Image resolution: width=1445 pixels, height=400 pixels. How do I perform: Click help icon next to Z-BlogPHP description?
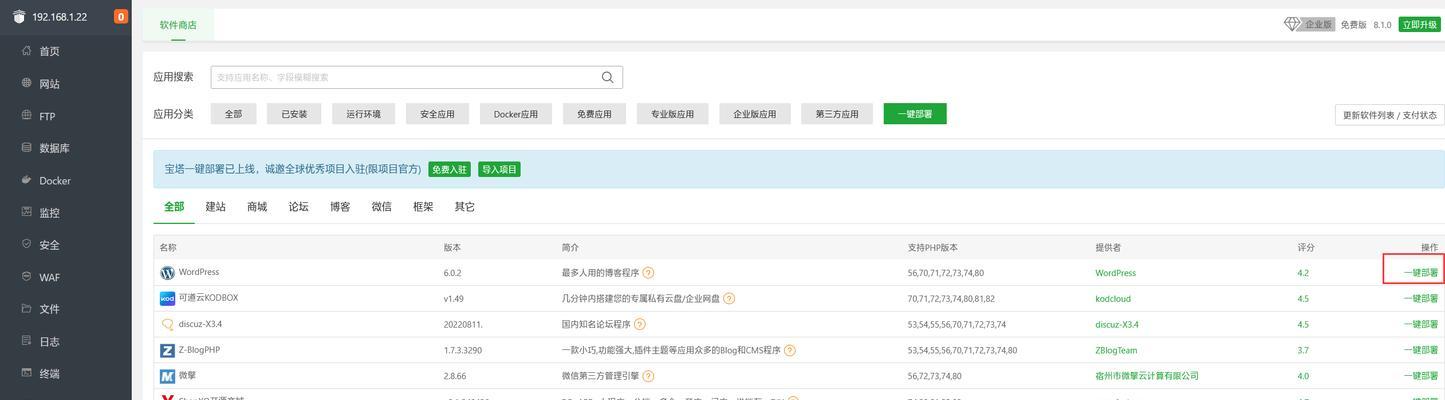coord(790,350)
